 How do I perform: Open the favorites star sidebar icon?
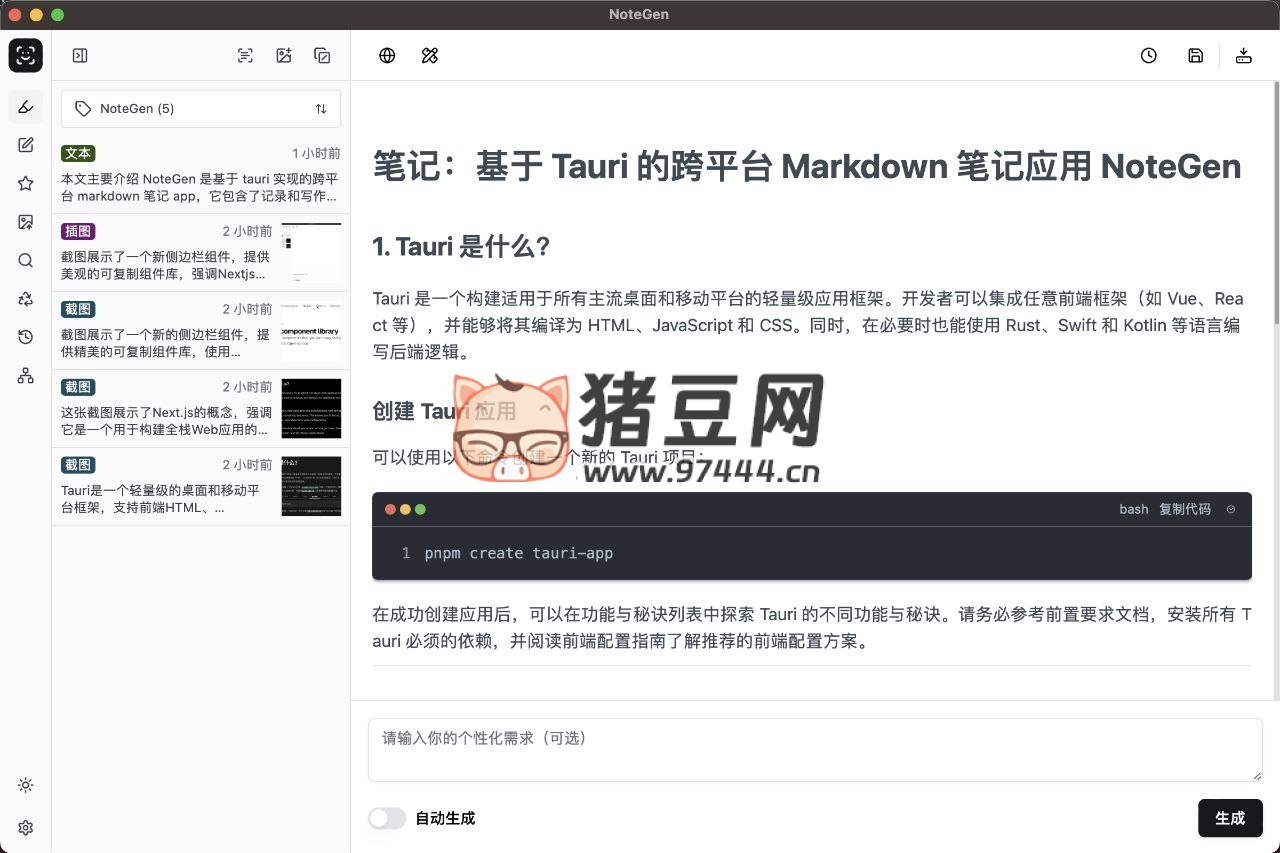tap(26, 184)
